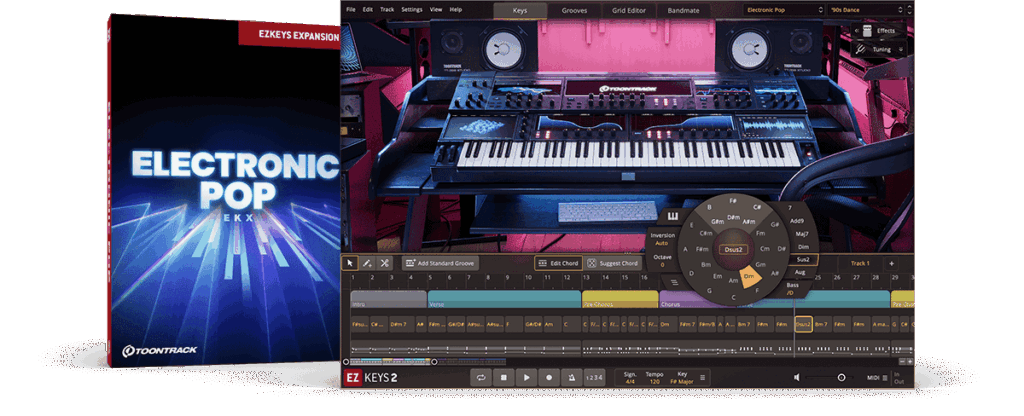Select the arrow pointer tool

click(350, 263)
